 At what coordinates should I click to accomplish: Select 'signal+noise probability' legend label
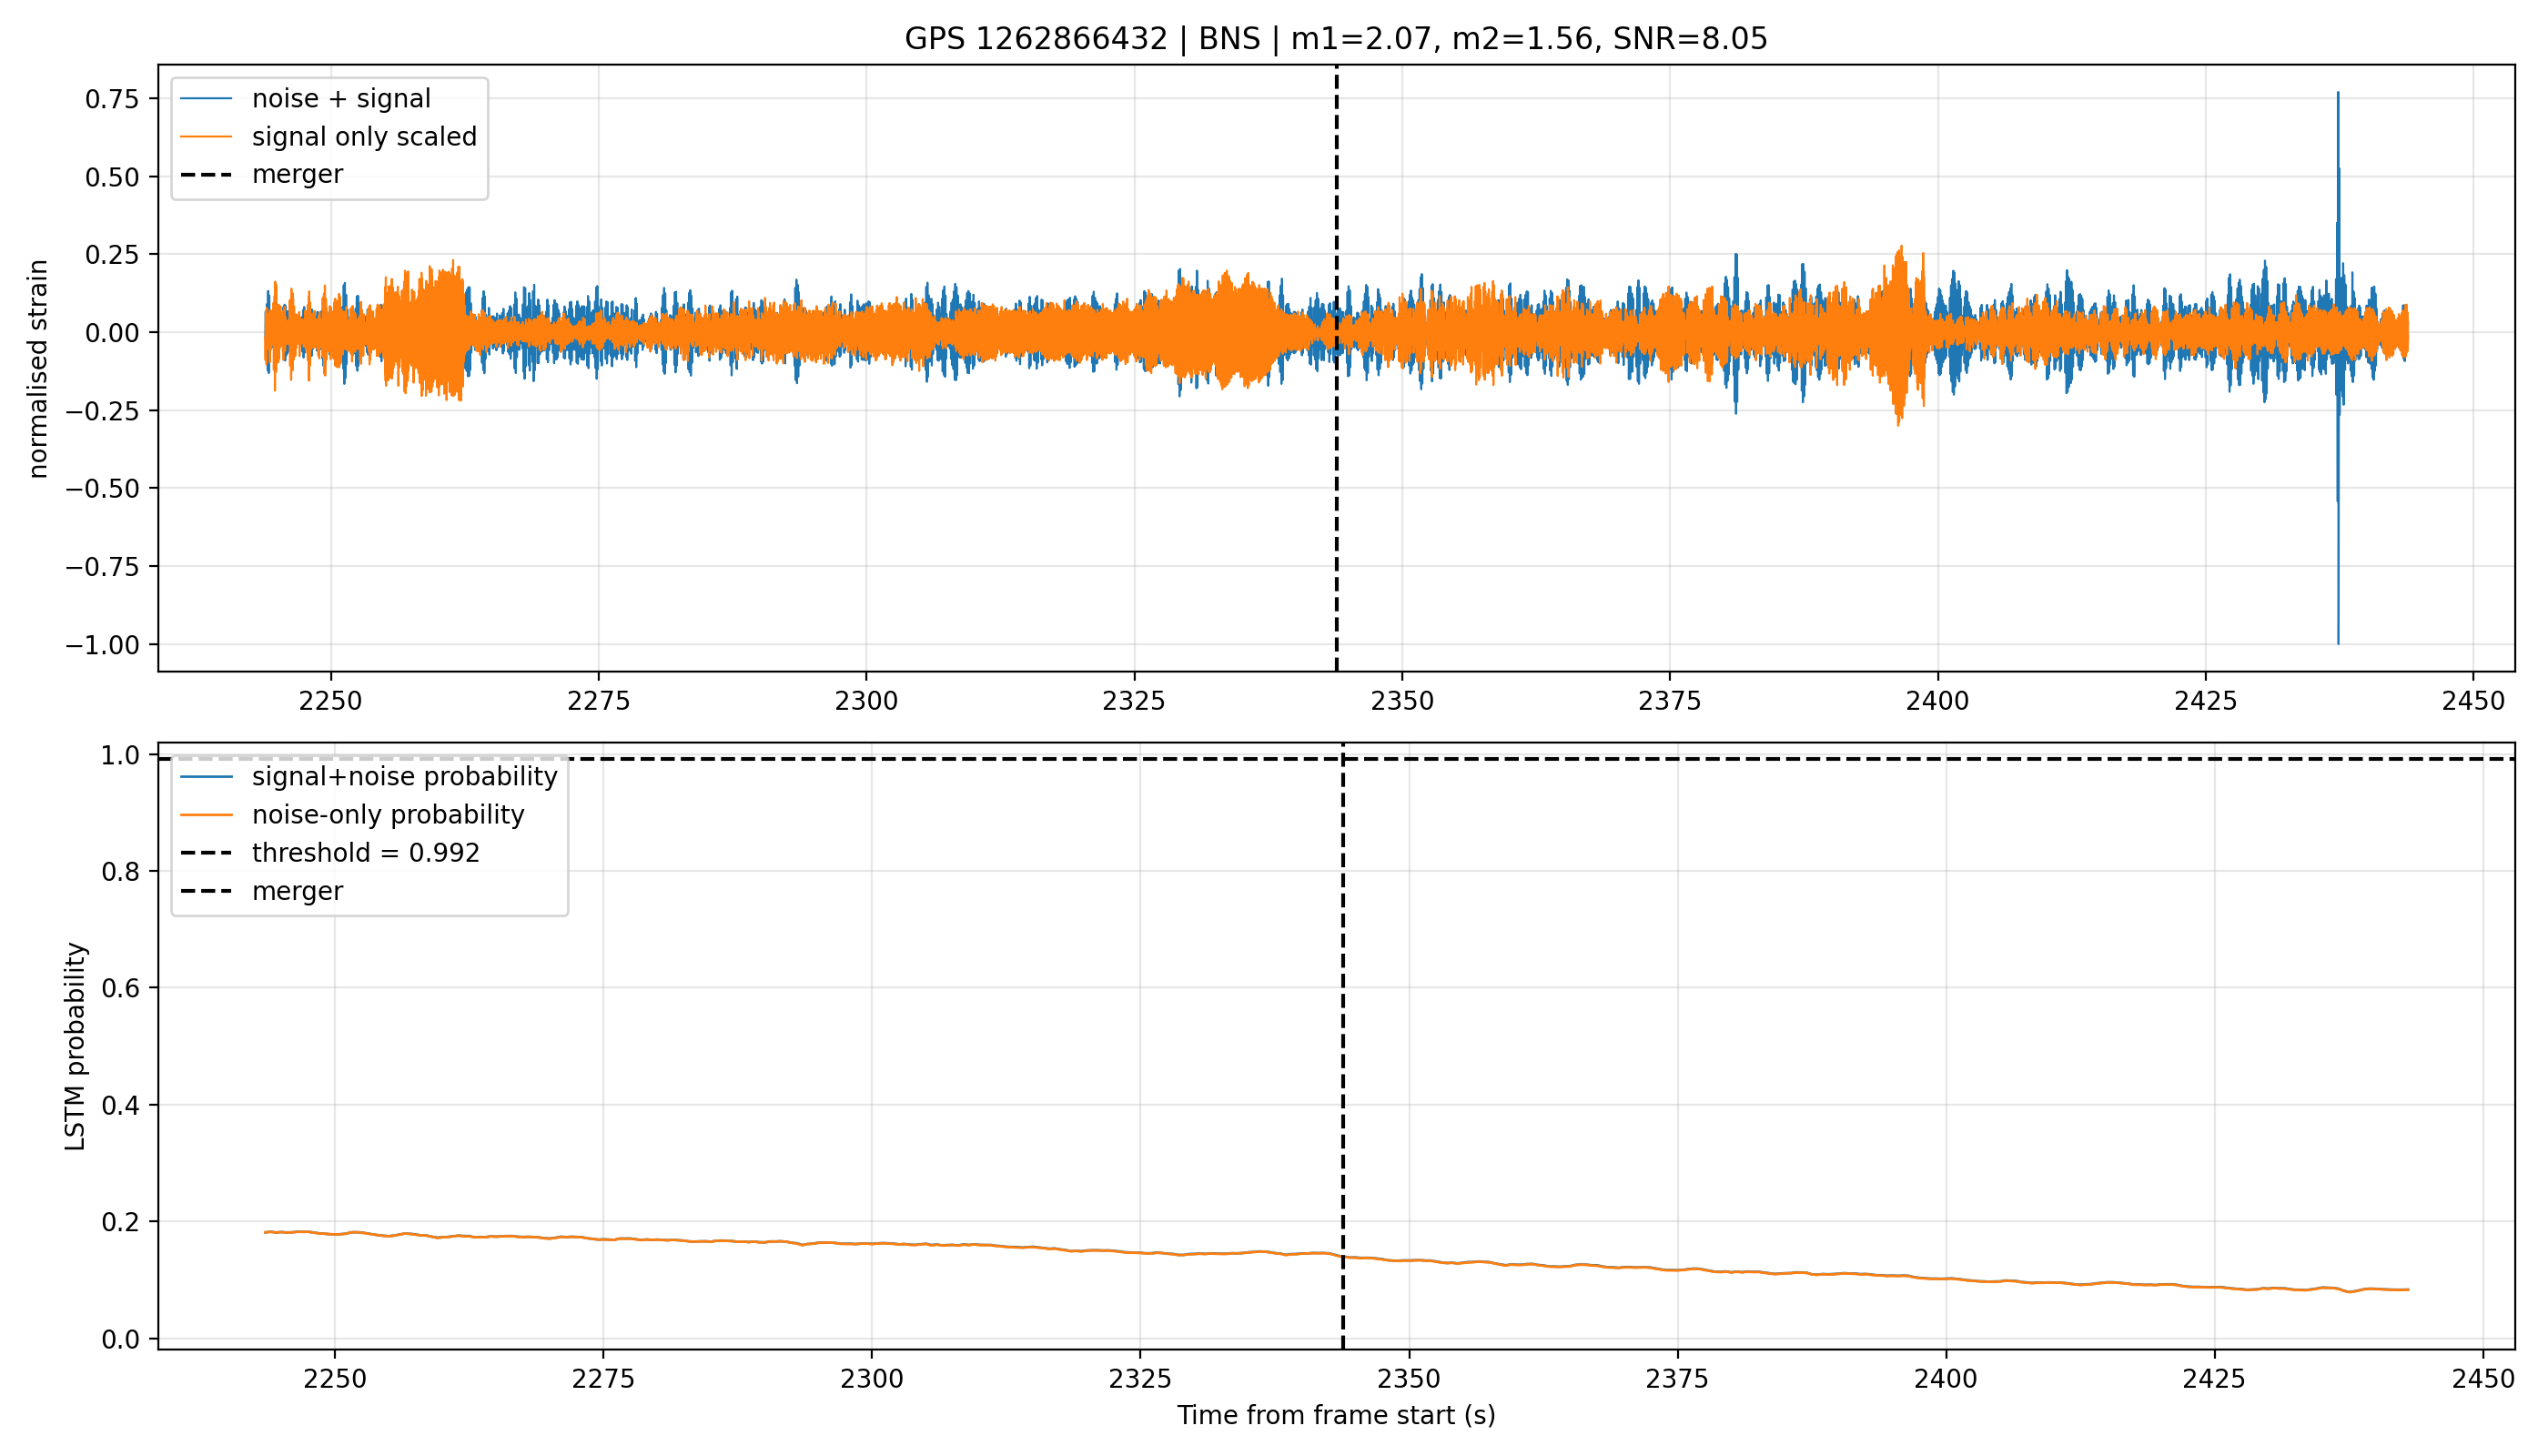pos(404,777)
